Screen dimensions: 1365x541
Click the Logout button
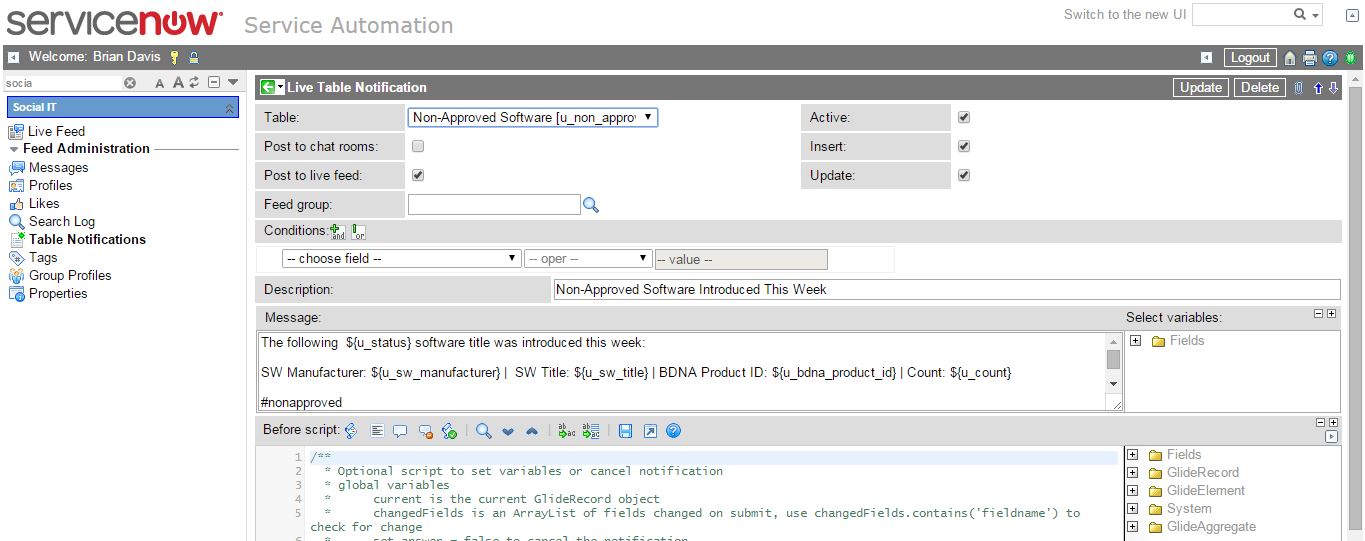point(1249,58)
